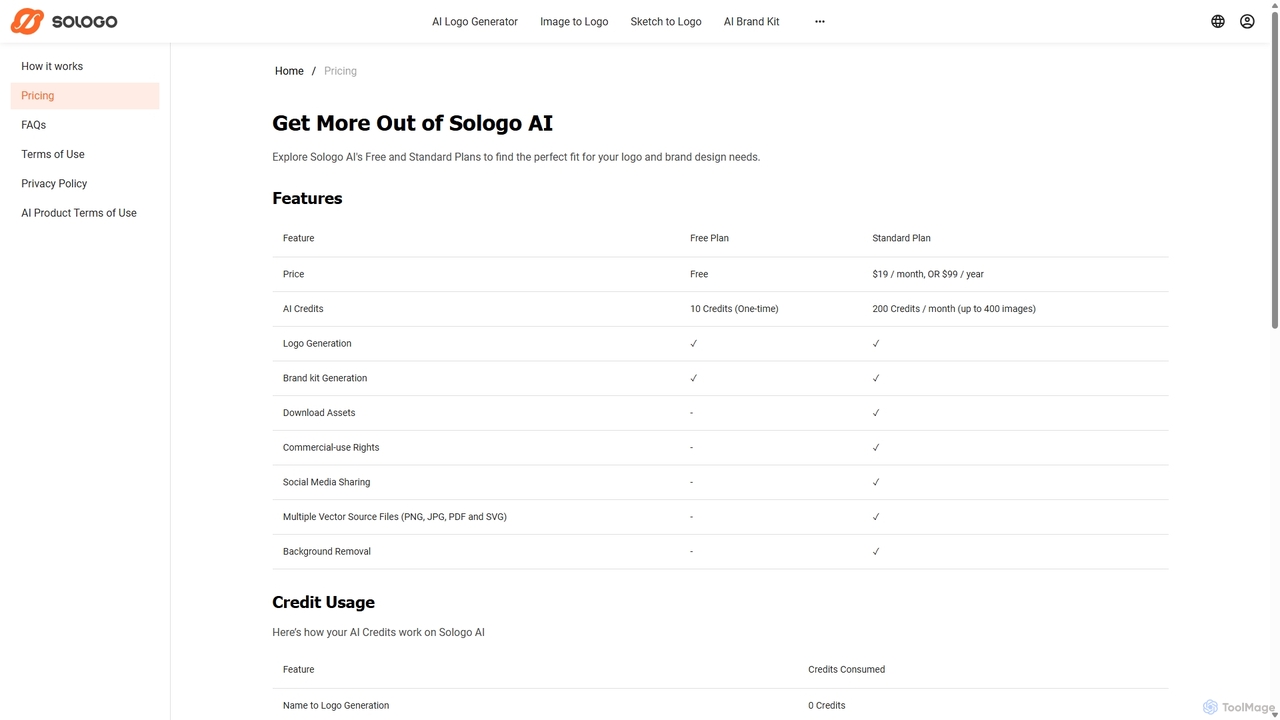The image size is (1280, 720).
Task: Click the 0 Credits cell
Action: tap(827, 705)
